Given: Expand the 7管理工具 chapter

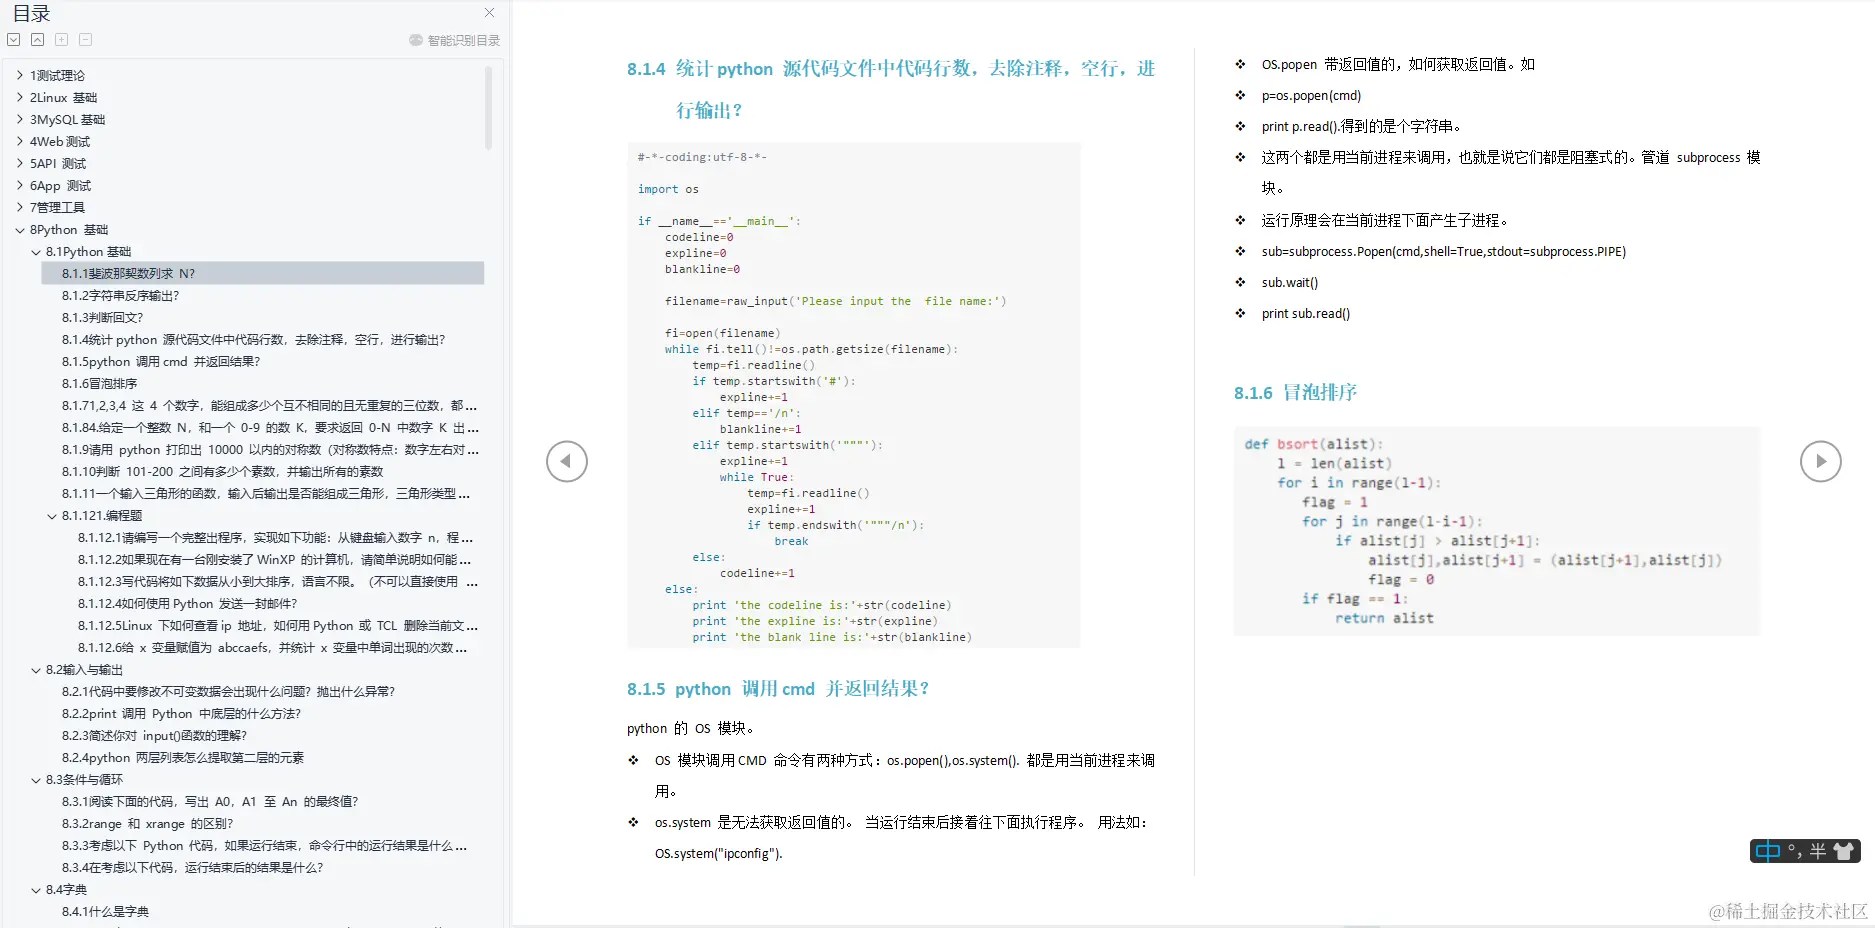Looking at the screenshot, I should 20,207.
